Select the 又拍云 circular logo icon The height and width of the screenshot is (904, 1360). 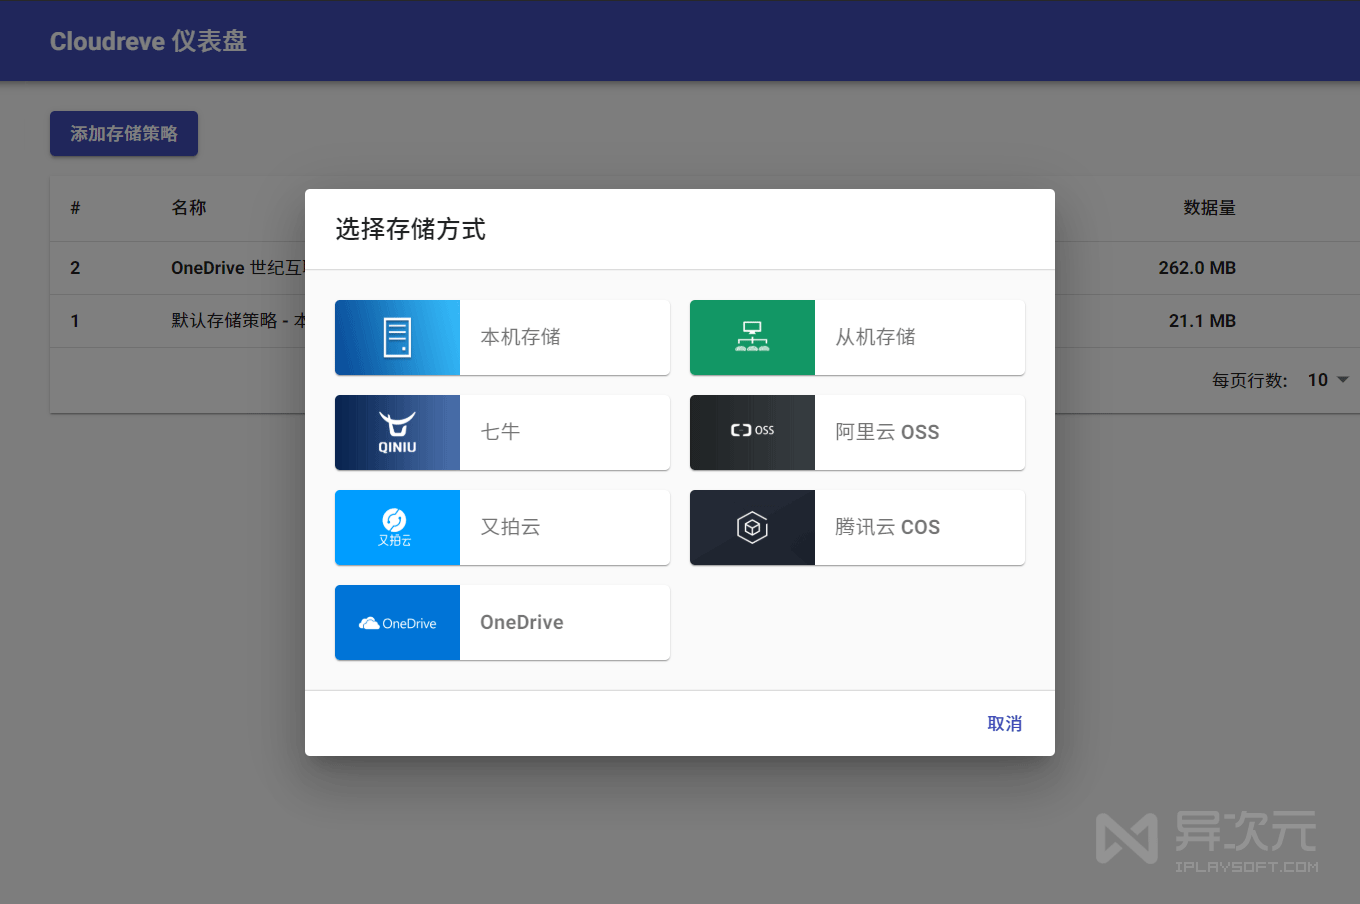click(397, 527)
